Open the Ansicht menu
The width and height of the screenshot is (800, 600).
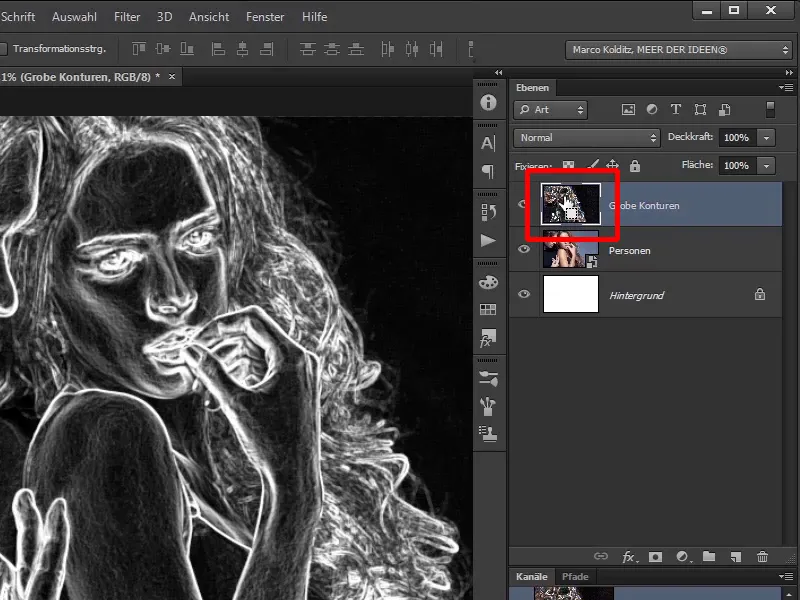click(x=209, y=17)
